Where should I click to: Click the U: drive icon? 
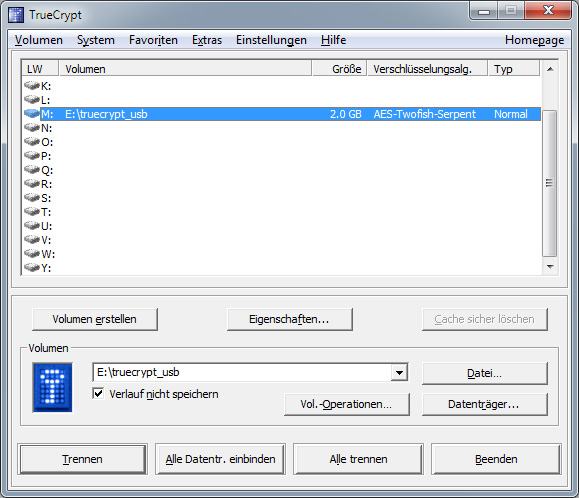tap(32, 226)
